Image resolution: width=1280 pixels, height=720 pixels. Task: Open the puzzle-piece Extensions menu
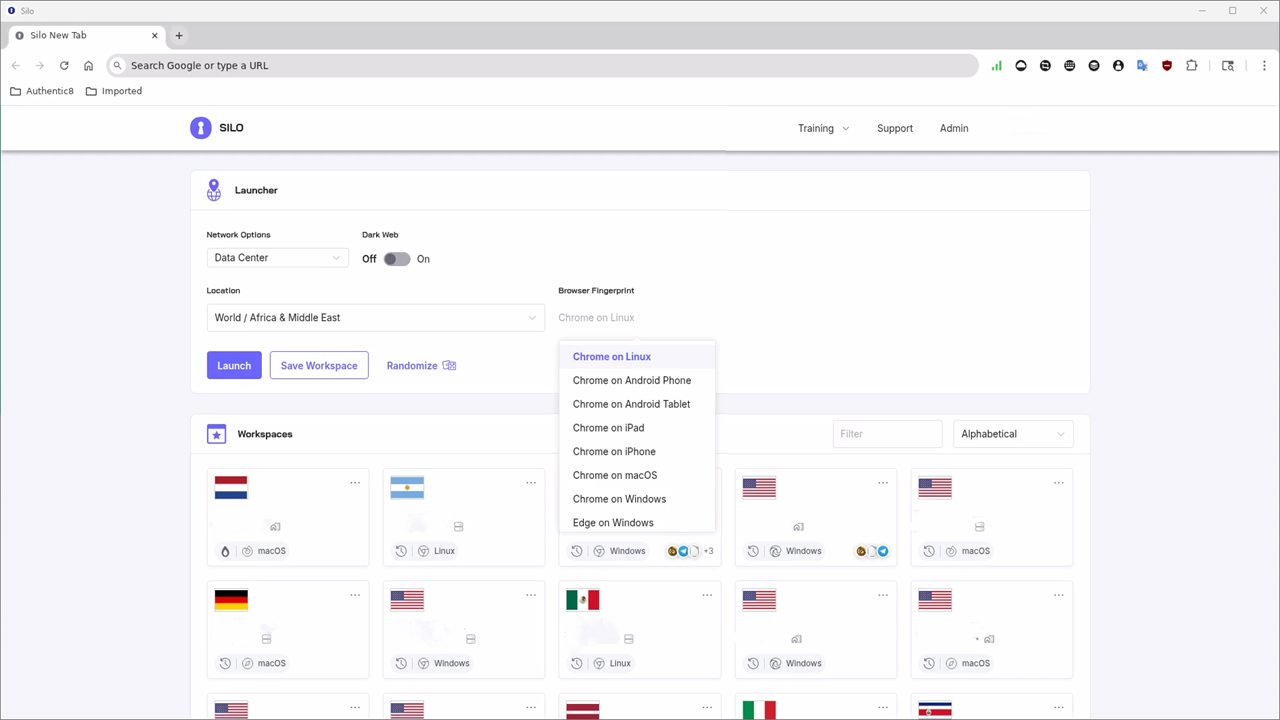pyautogui.click(x=1192, y=66)
